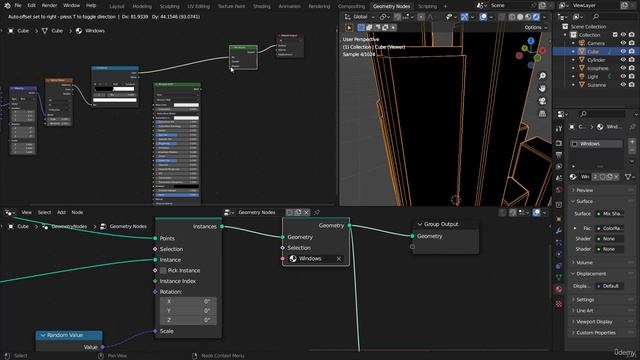
Task: Open the Output properties tab icon
Action: (x=559, y=155)
